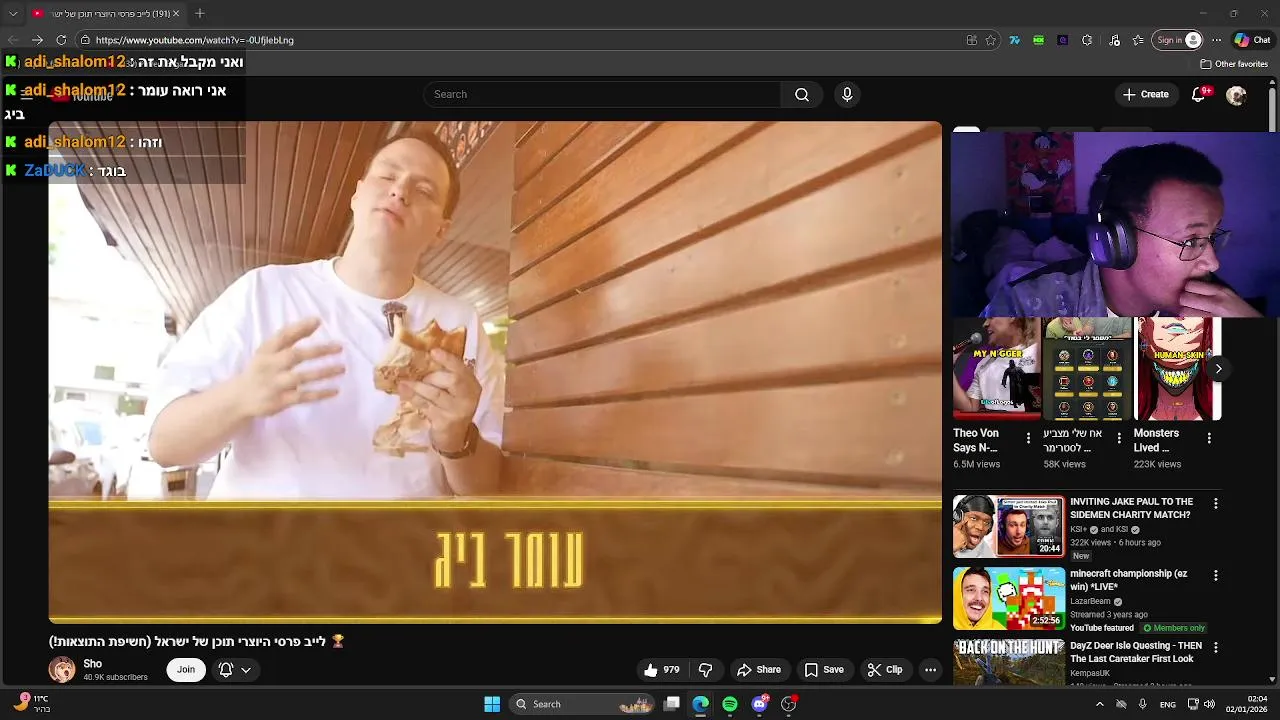Reload the page with the refresh icon
This screenshot has width=1280, height=720.
pyautogui.click(x=61, y=40)
